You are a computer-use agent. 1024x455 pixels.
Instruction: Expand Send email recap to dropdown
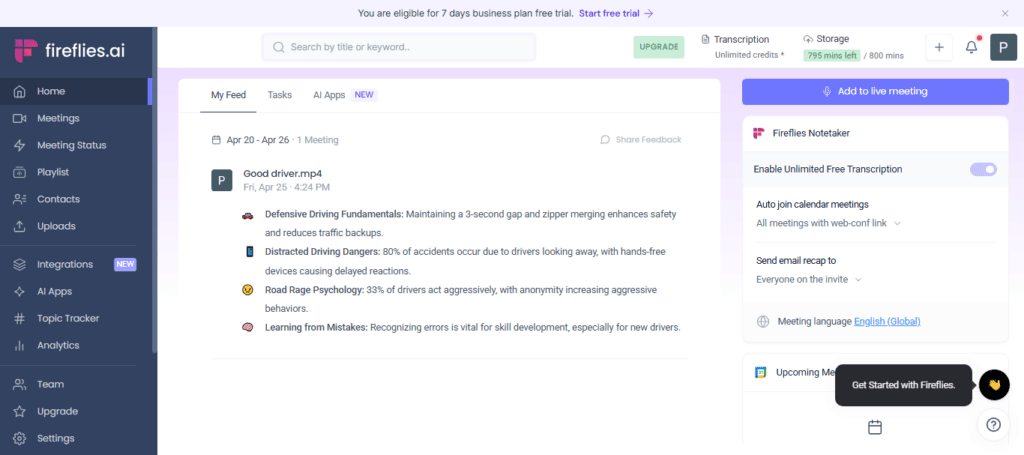pyautogui.click(x=809, y=279)
